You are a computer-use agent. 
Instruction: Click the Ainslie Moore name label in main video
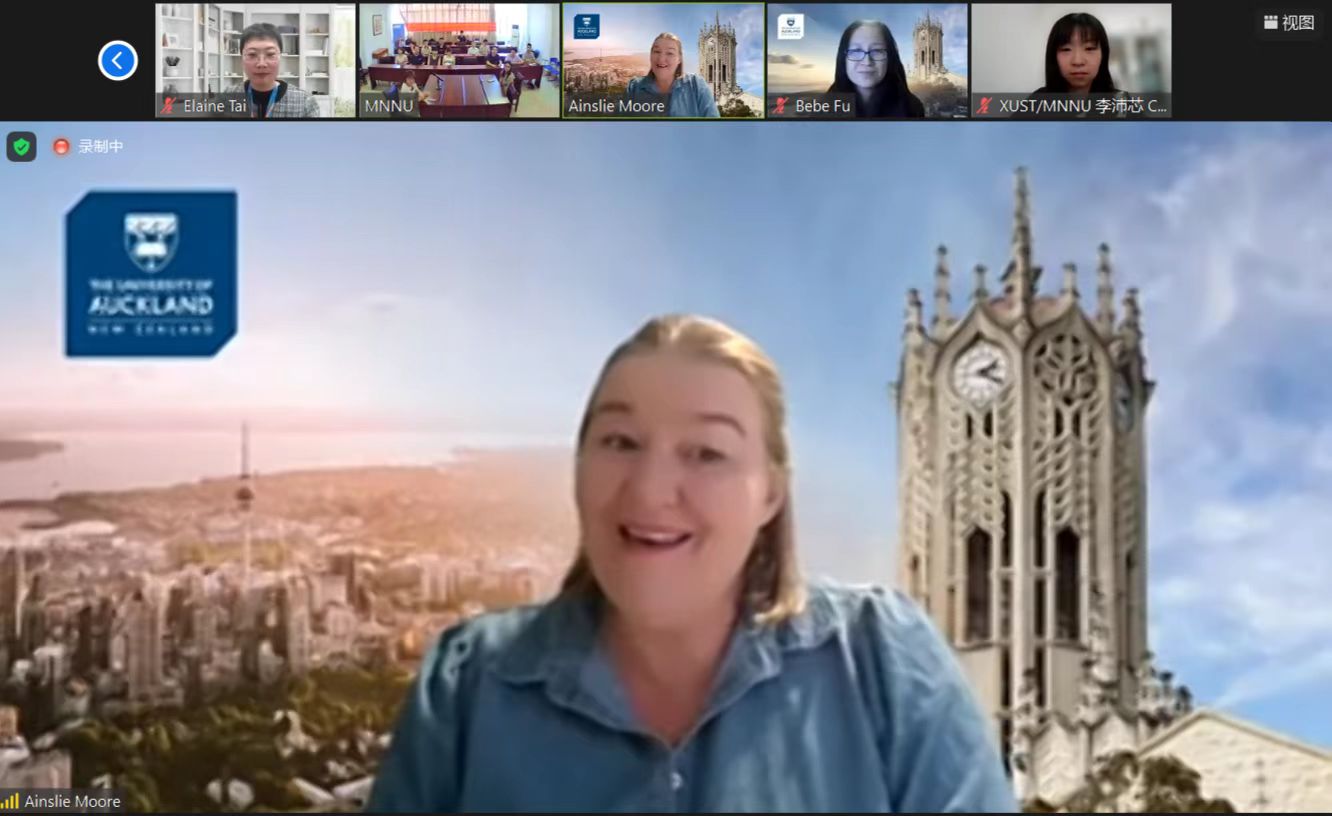(x=72, y=801)
